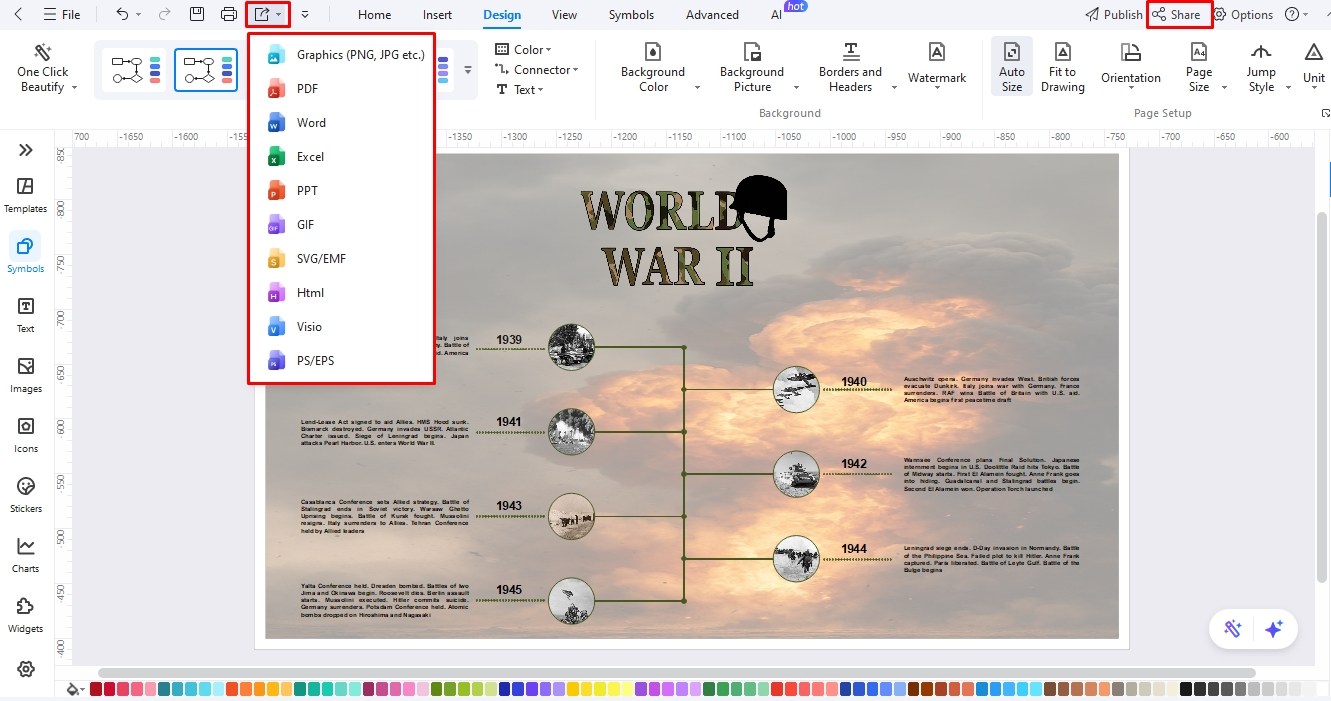Switch to the View tab
1331x701 pixels.
tap(564, 14)
